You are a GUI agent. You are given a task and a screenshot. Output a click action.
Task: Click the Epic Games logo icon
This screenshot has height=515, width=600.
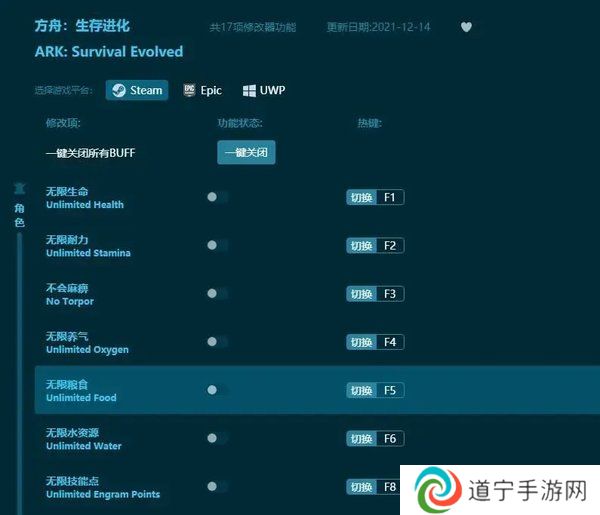pyautogui.click(x=189, y=90)
